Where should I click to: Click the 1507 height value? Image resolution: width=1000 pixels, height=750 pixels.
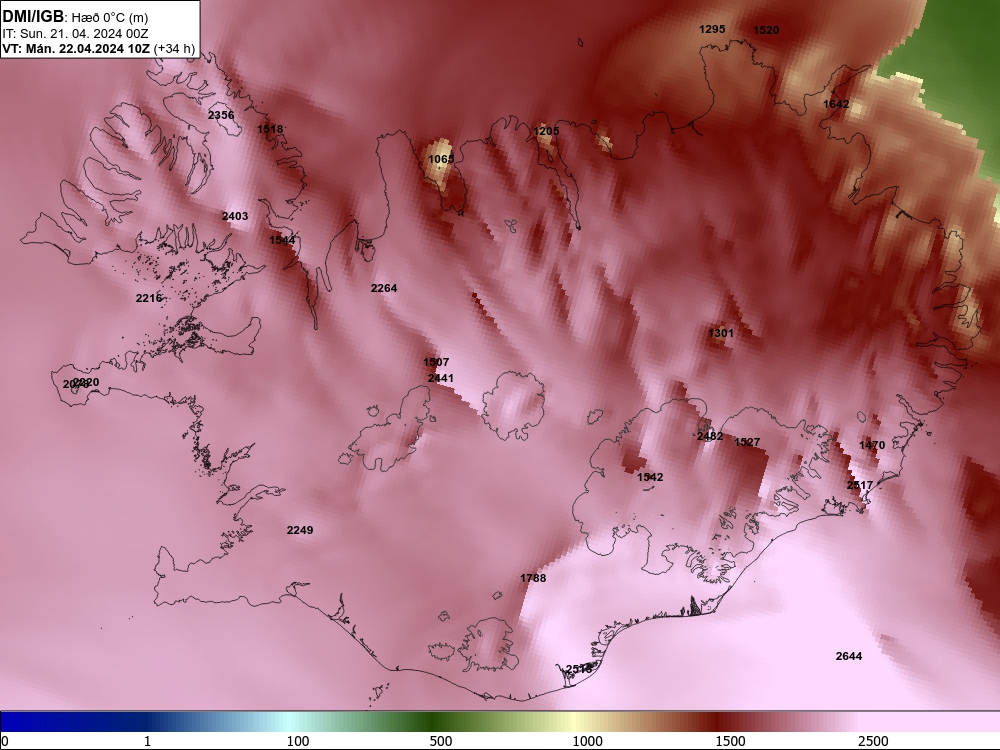[x=436, y=362]
